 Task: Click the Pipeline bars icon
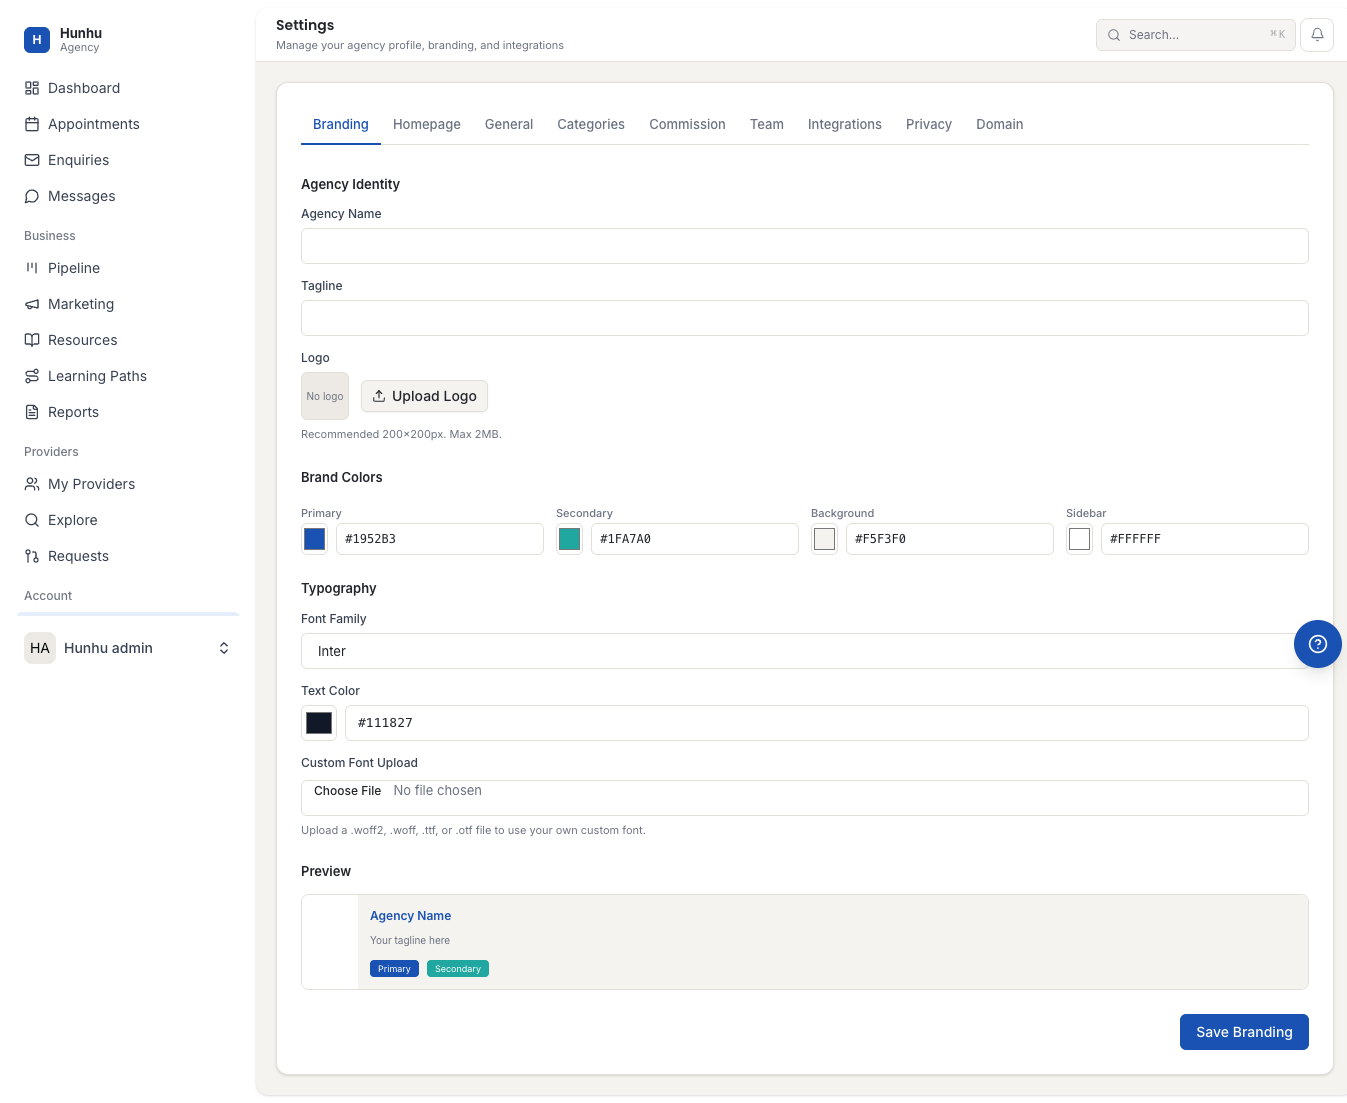pos(32,268)
